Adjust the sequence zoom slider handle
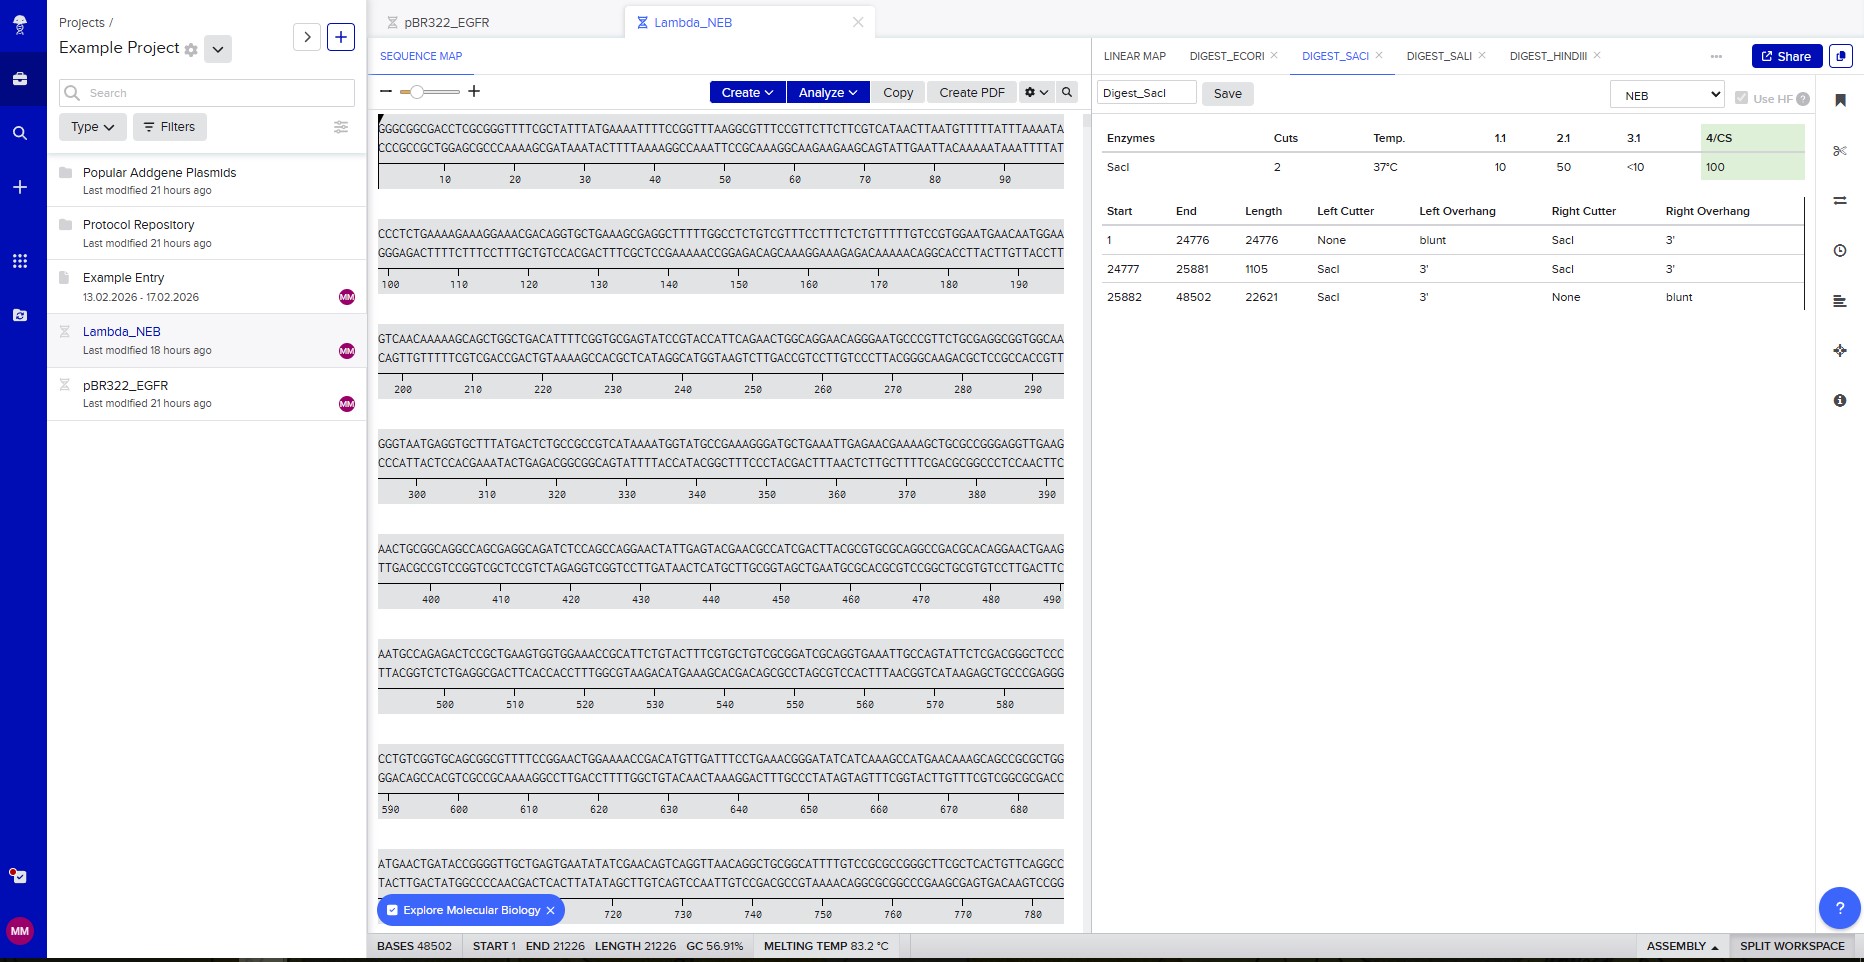The image size is (1864, 962). pos(417,91)
